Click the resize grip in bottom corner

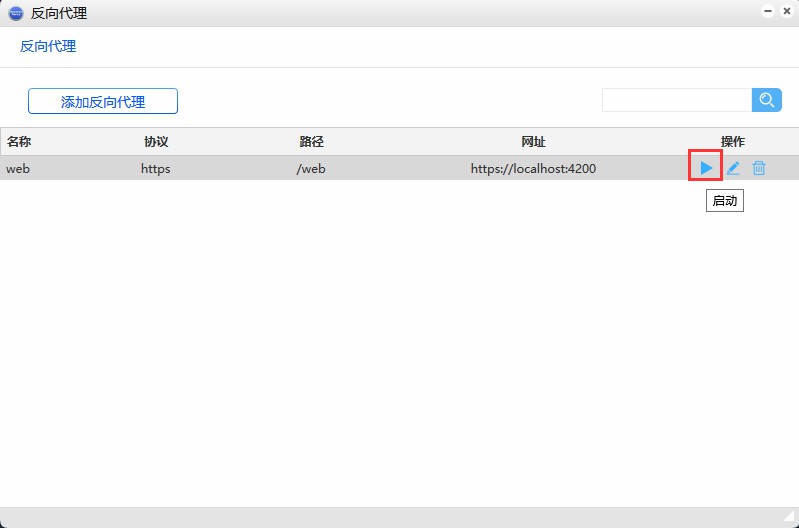click(x=789, y=518)
